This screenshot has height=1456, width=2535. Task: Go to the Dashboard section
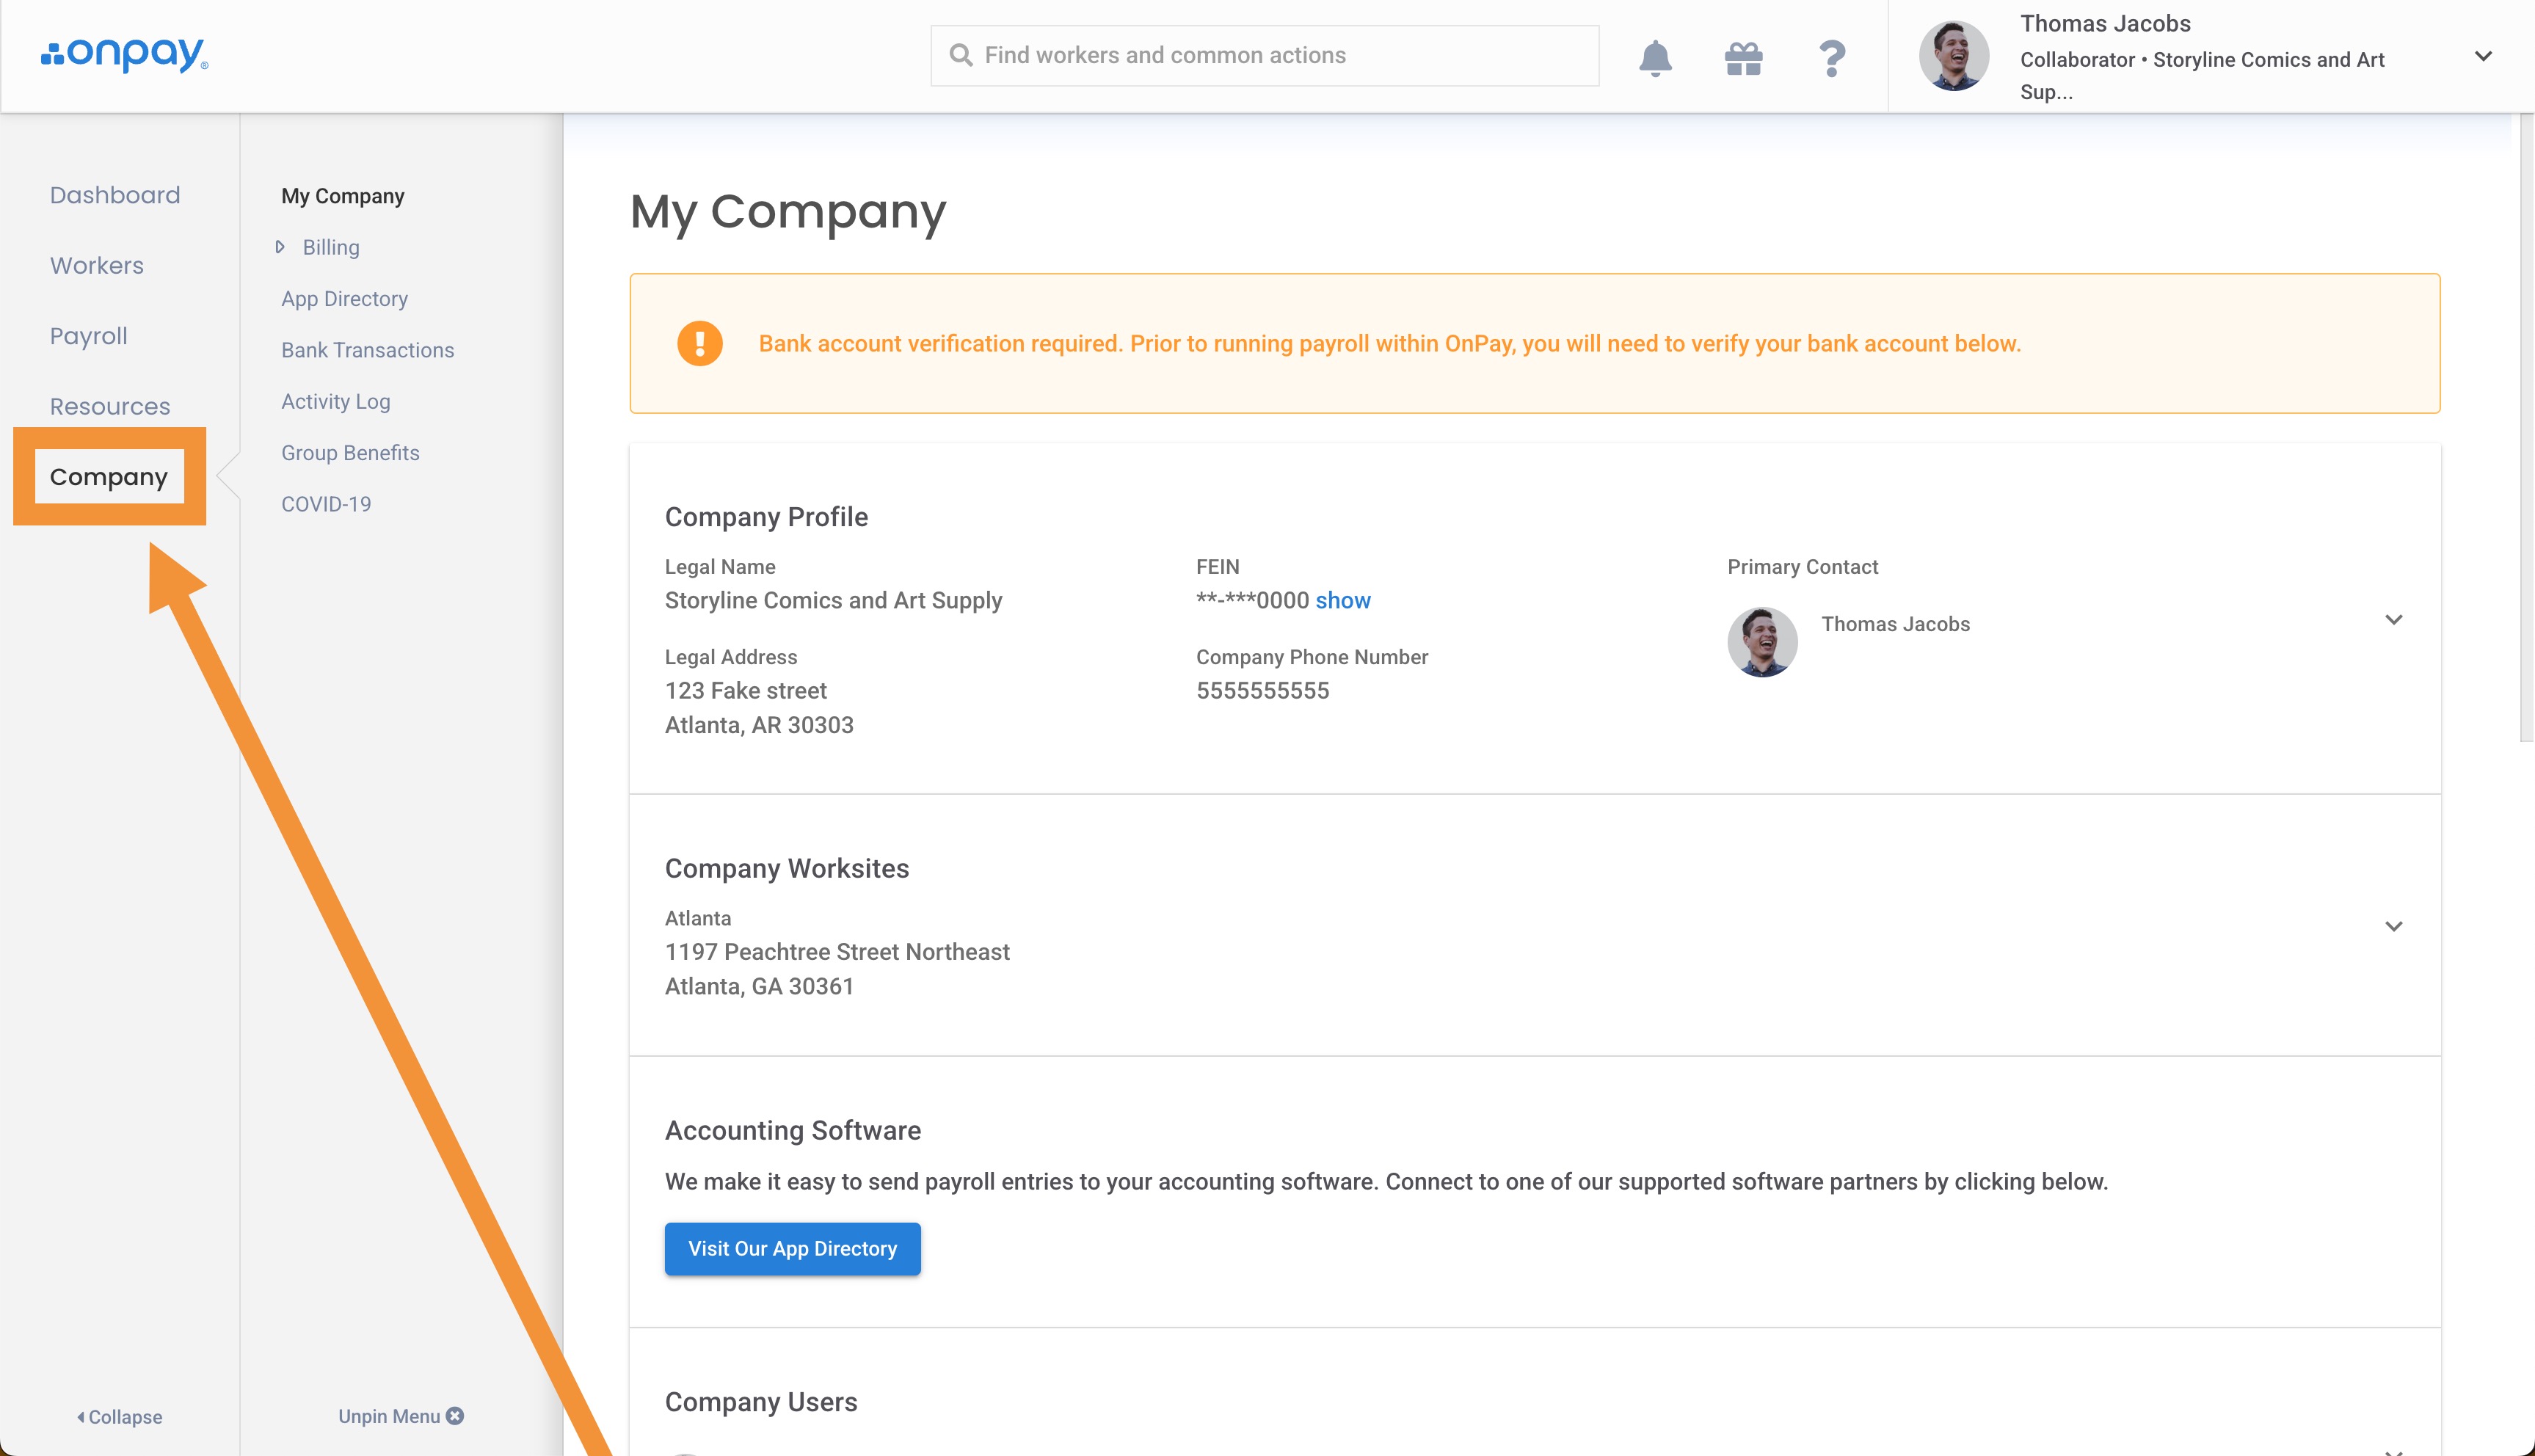115,195
